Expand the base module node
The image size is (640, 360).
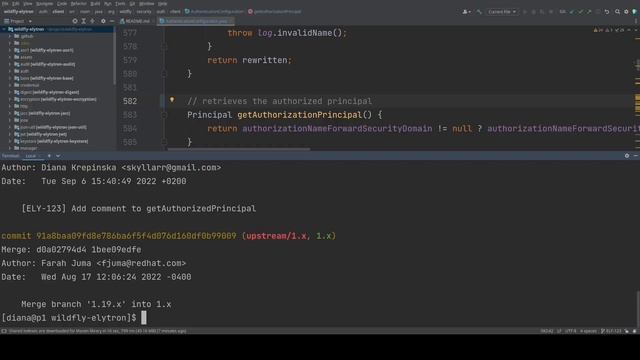(x=10, y=78)
